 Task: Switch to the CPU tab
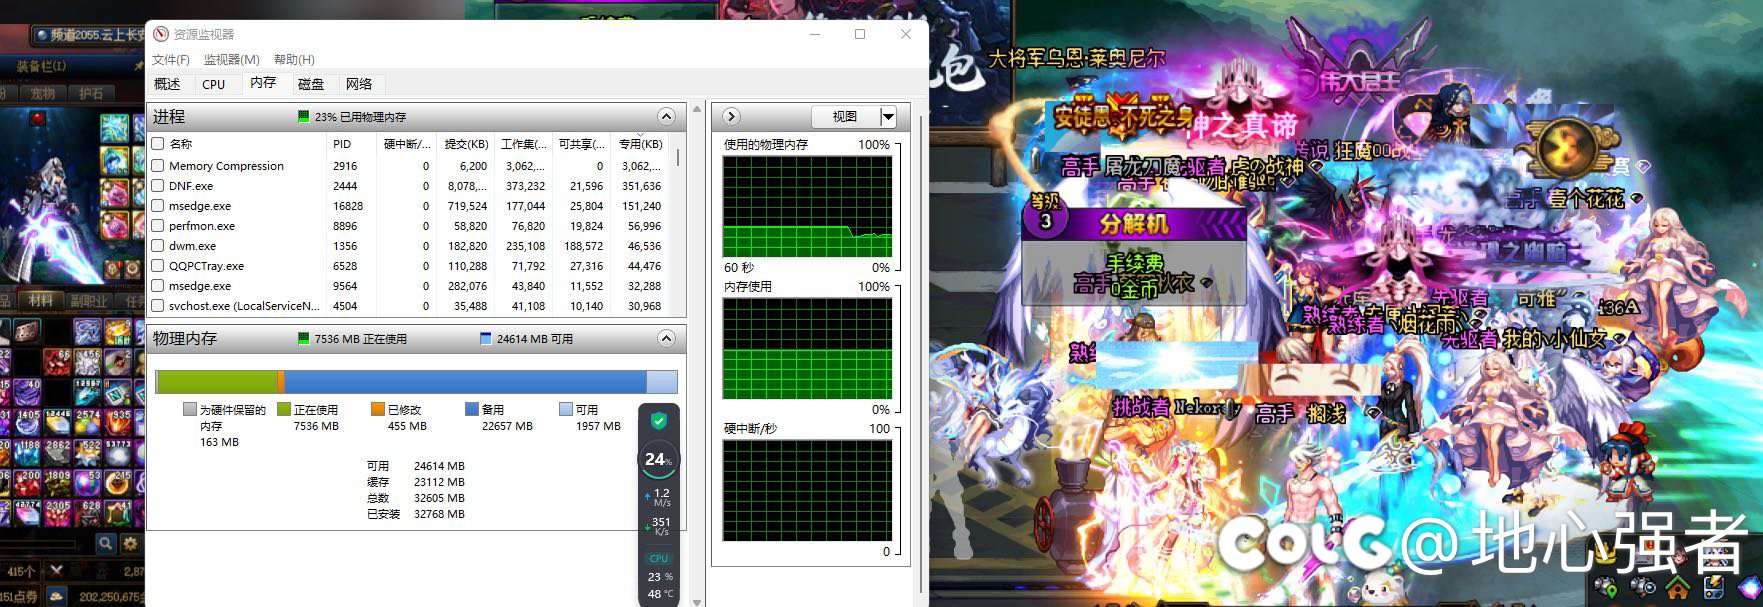214,84
